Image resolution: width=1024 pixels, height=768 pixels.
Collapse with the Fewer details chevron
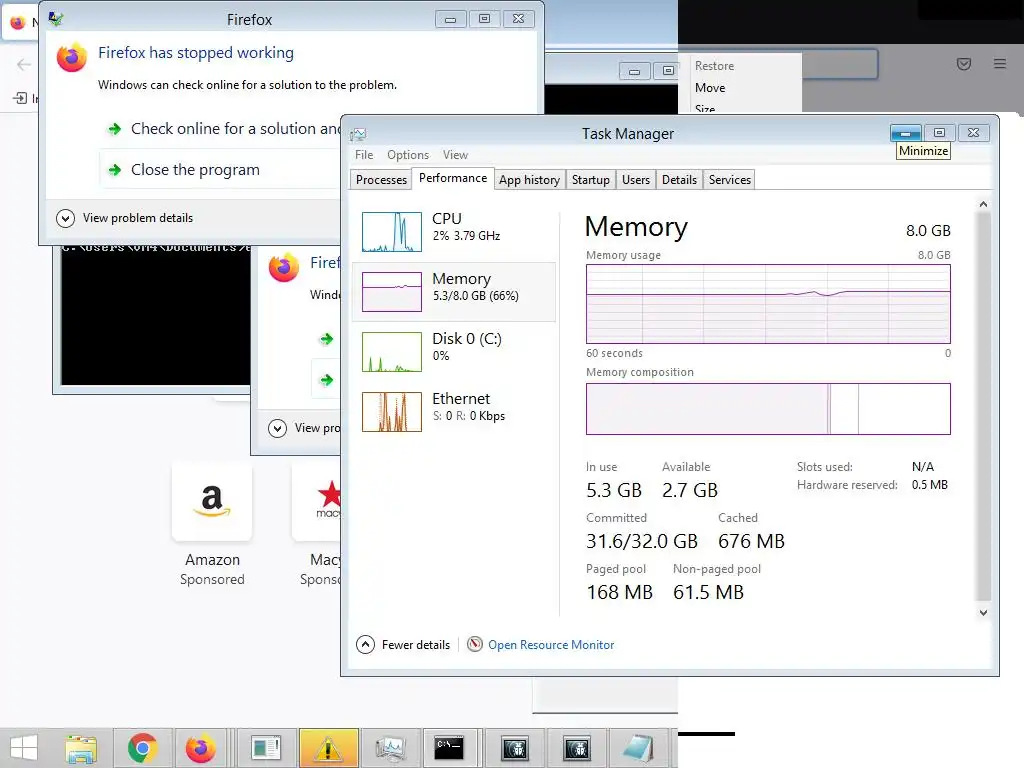coord(366,645)
